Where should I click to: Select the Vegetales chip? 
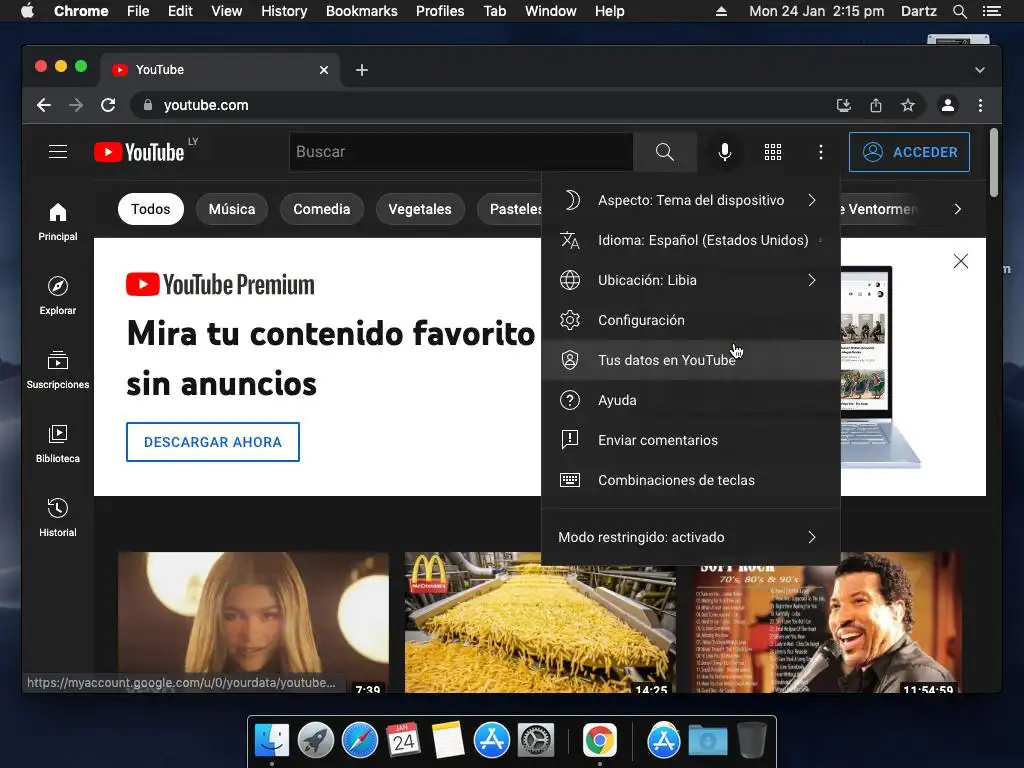[420, 209]
